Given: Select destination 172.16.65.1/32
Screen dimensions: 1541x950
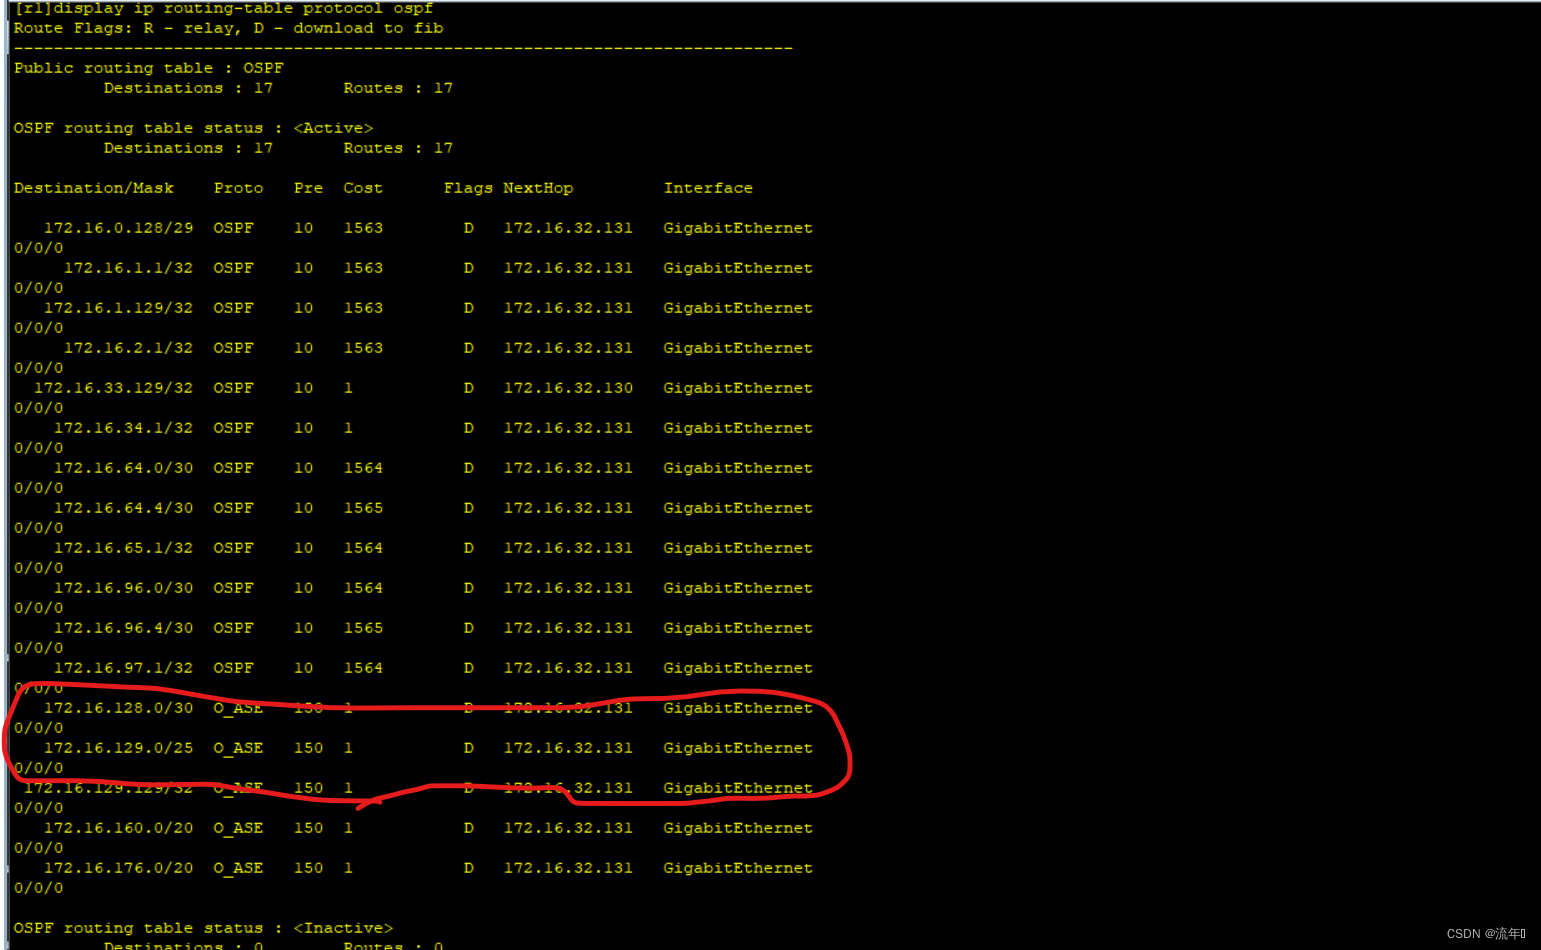Looking at the screenshot, I should pyautogui.click(x=123, y=548).
